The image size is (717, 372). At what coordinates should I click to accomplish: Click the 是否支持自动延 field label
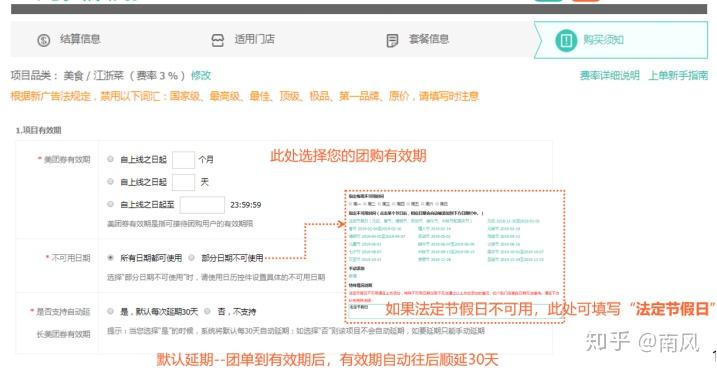click(63, 312)
